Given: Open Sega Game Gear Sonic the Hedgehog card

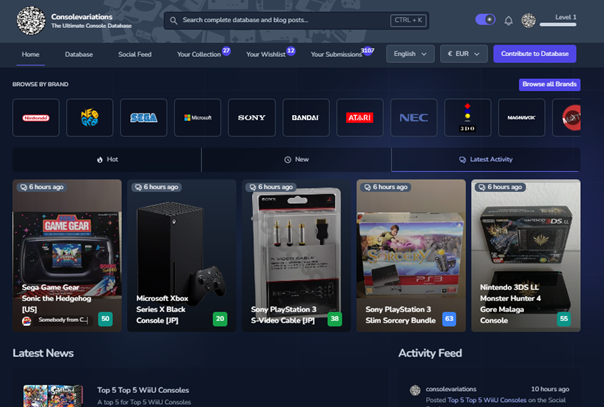Looking at the screenshot, I should (x=67, y=255).
